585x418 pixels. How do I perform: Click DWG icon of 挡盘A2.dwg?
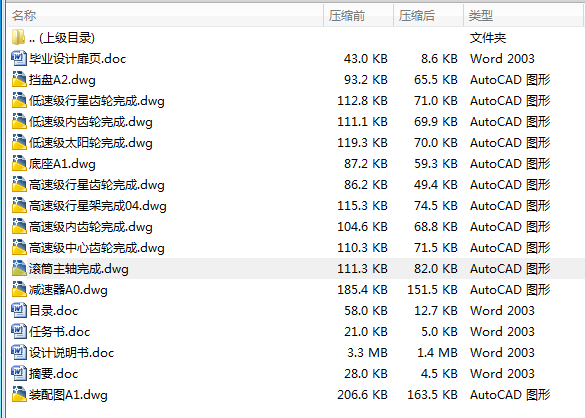(x=19, y=79)
